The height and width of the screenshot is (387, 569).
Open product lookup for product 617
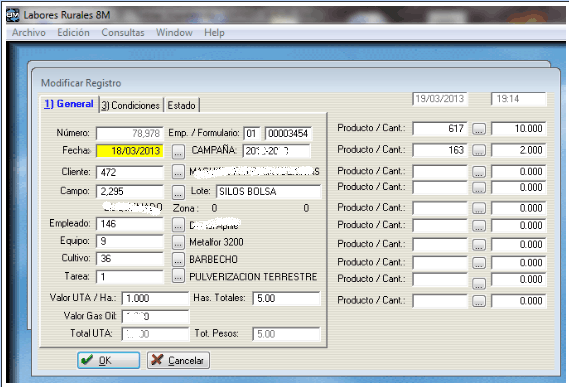click(479, 129)
